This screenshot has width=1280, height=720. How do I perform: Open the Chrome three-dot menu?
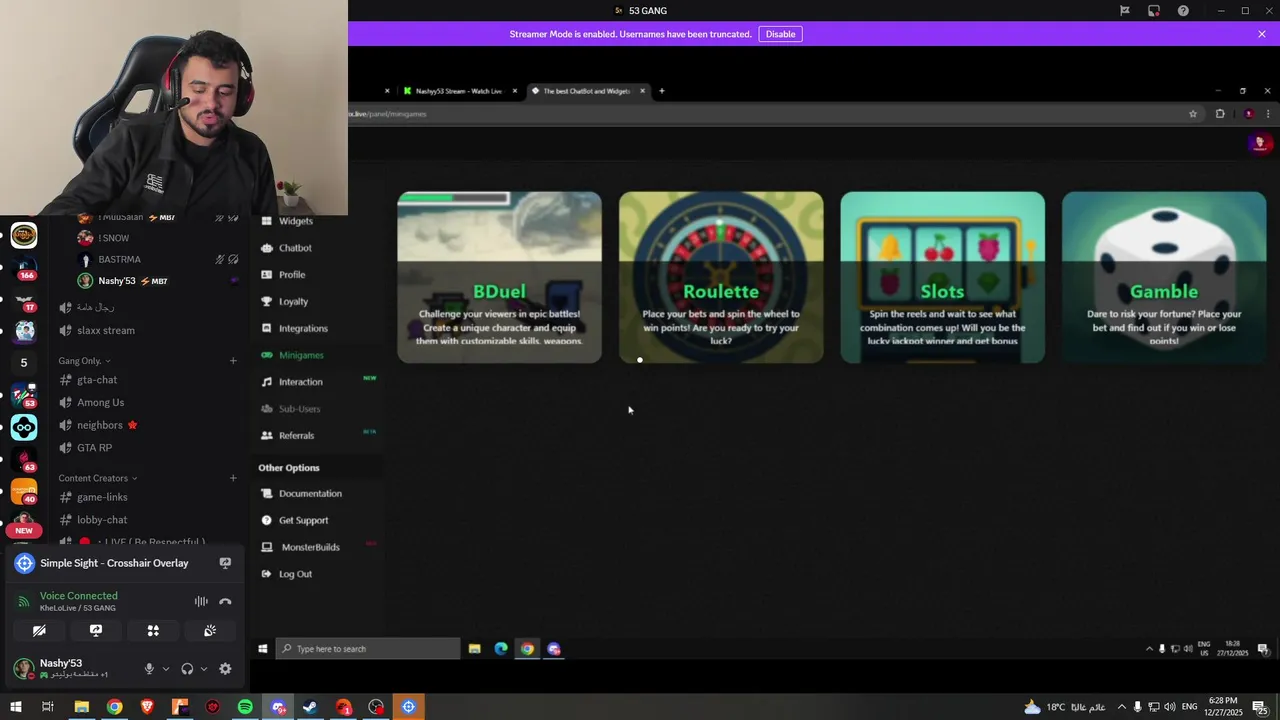point(1268,114)
